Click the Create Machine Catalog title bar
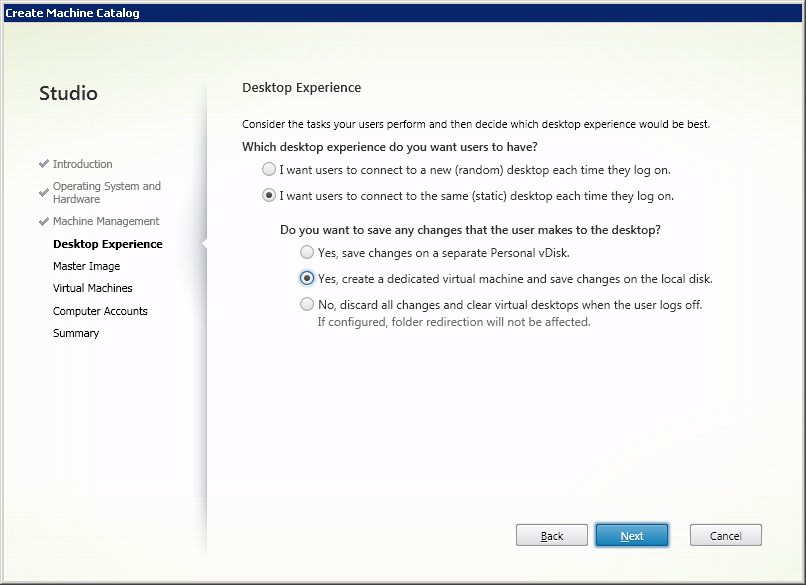Screen dimensions: 806x585 click(403, 13)
